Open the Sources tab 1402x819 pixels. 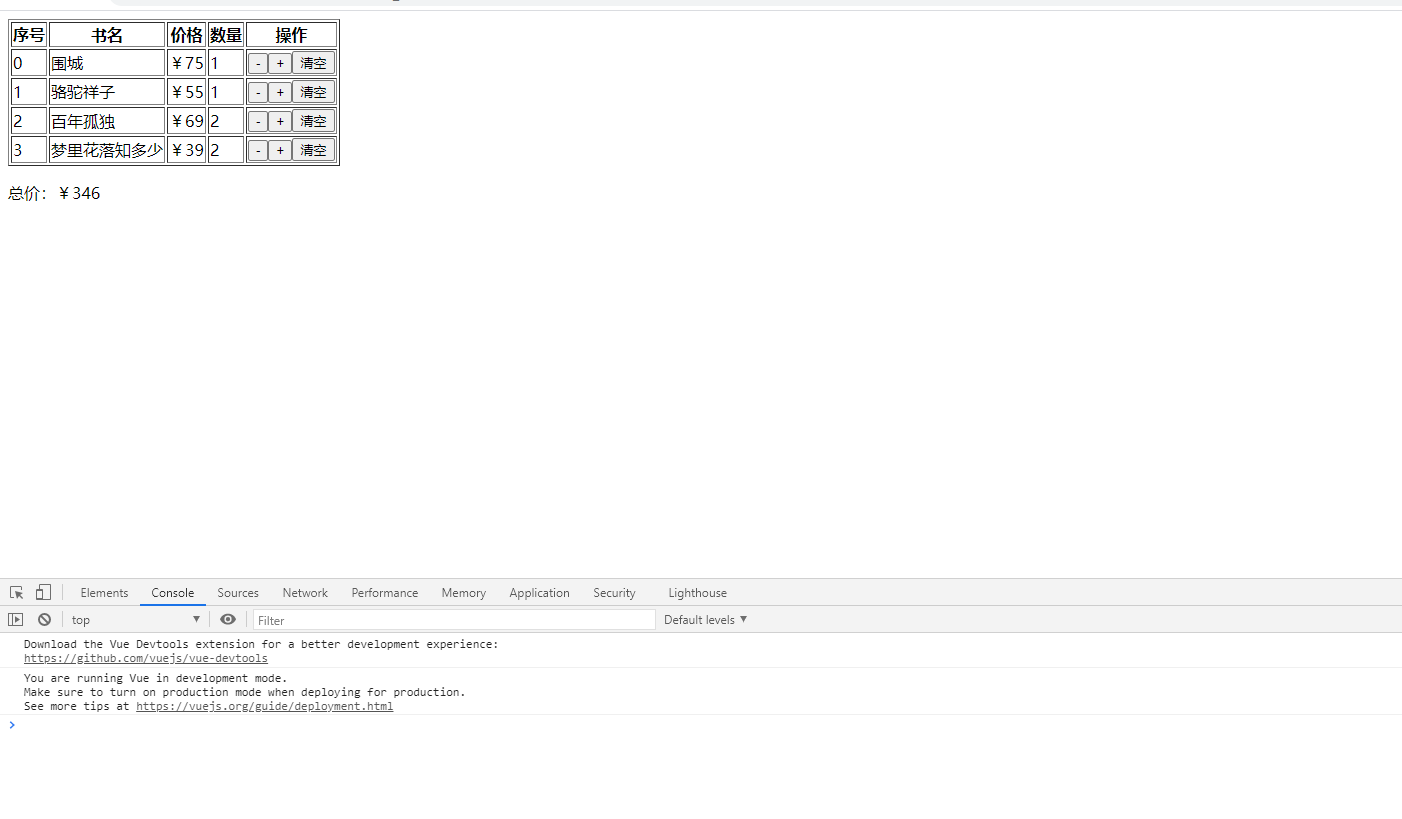coord(238,592)
